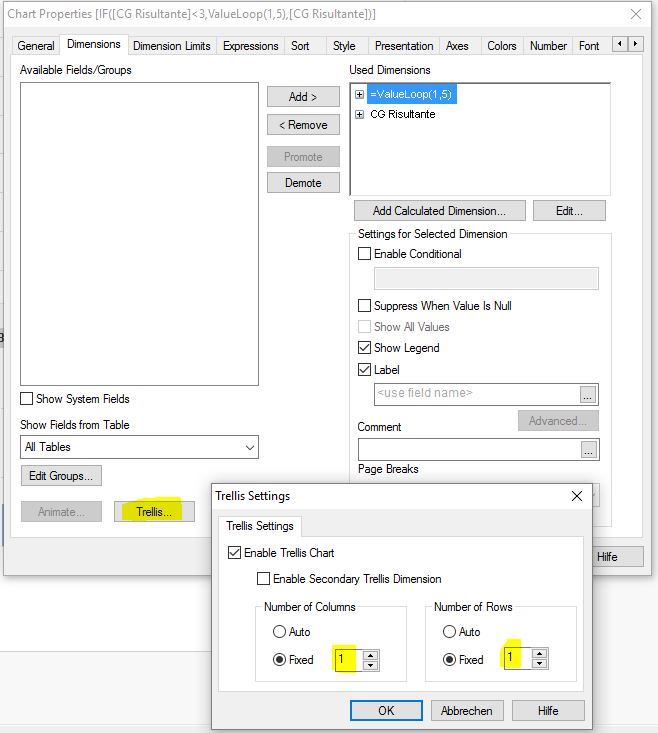
Task: Expand the CG Risultante dimension node
Action: (x=359, y=115)
